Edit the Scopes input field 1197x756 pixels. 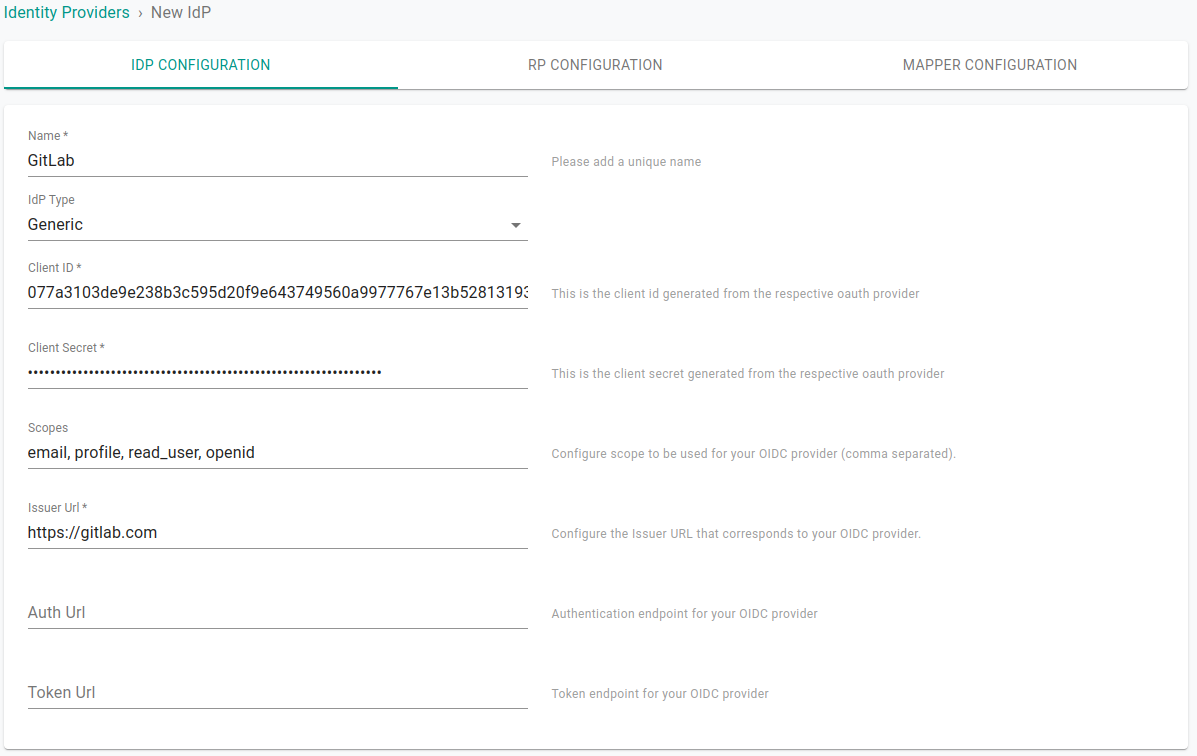pyautogui.click(x=277, y=453)
